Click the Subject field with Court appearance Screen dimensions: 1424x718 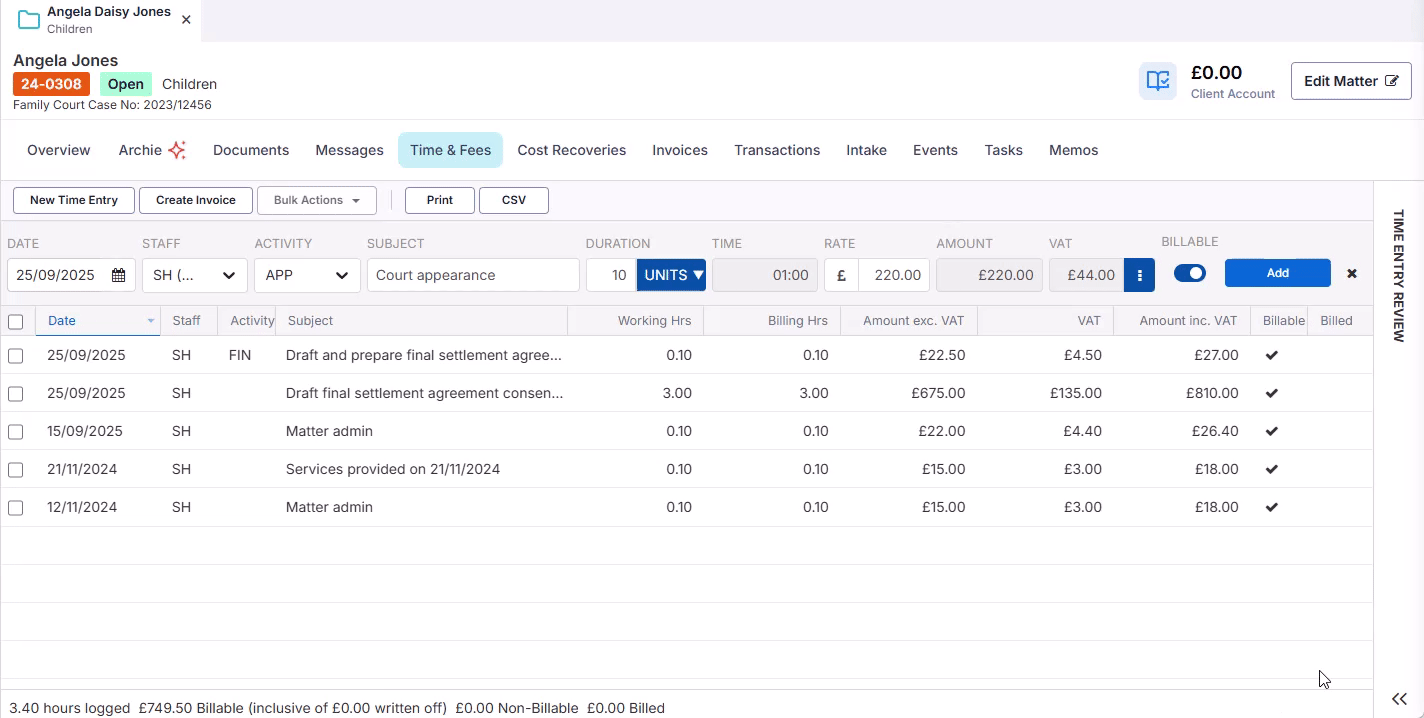[472, 275]
